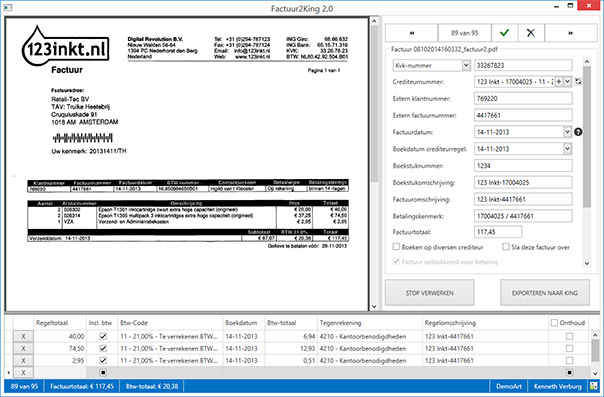This screenshot has height=397, width=604.
Task: Uncheck Incl. btw on the 74,50 line
Action: pyautogui.click(x=103, y=348)
